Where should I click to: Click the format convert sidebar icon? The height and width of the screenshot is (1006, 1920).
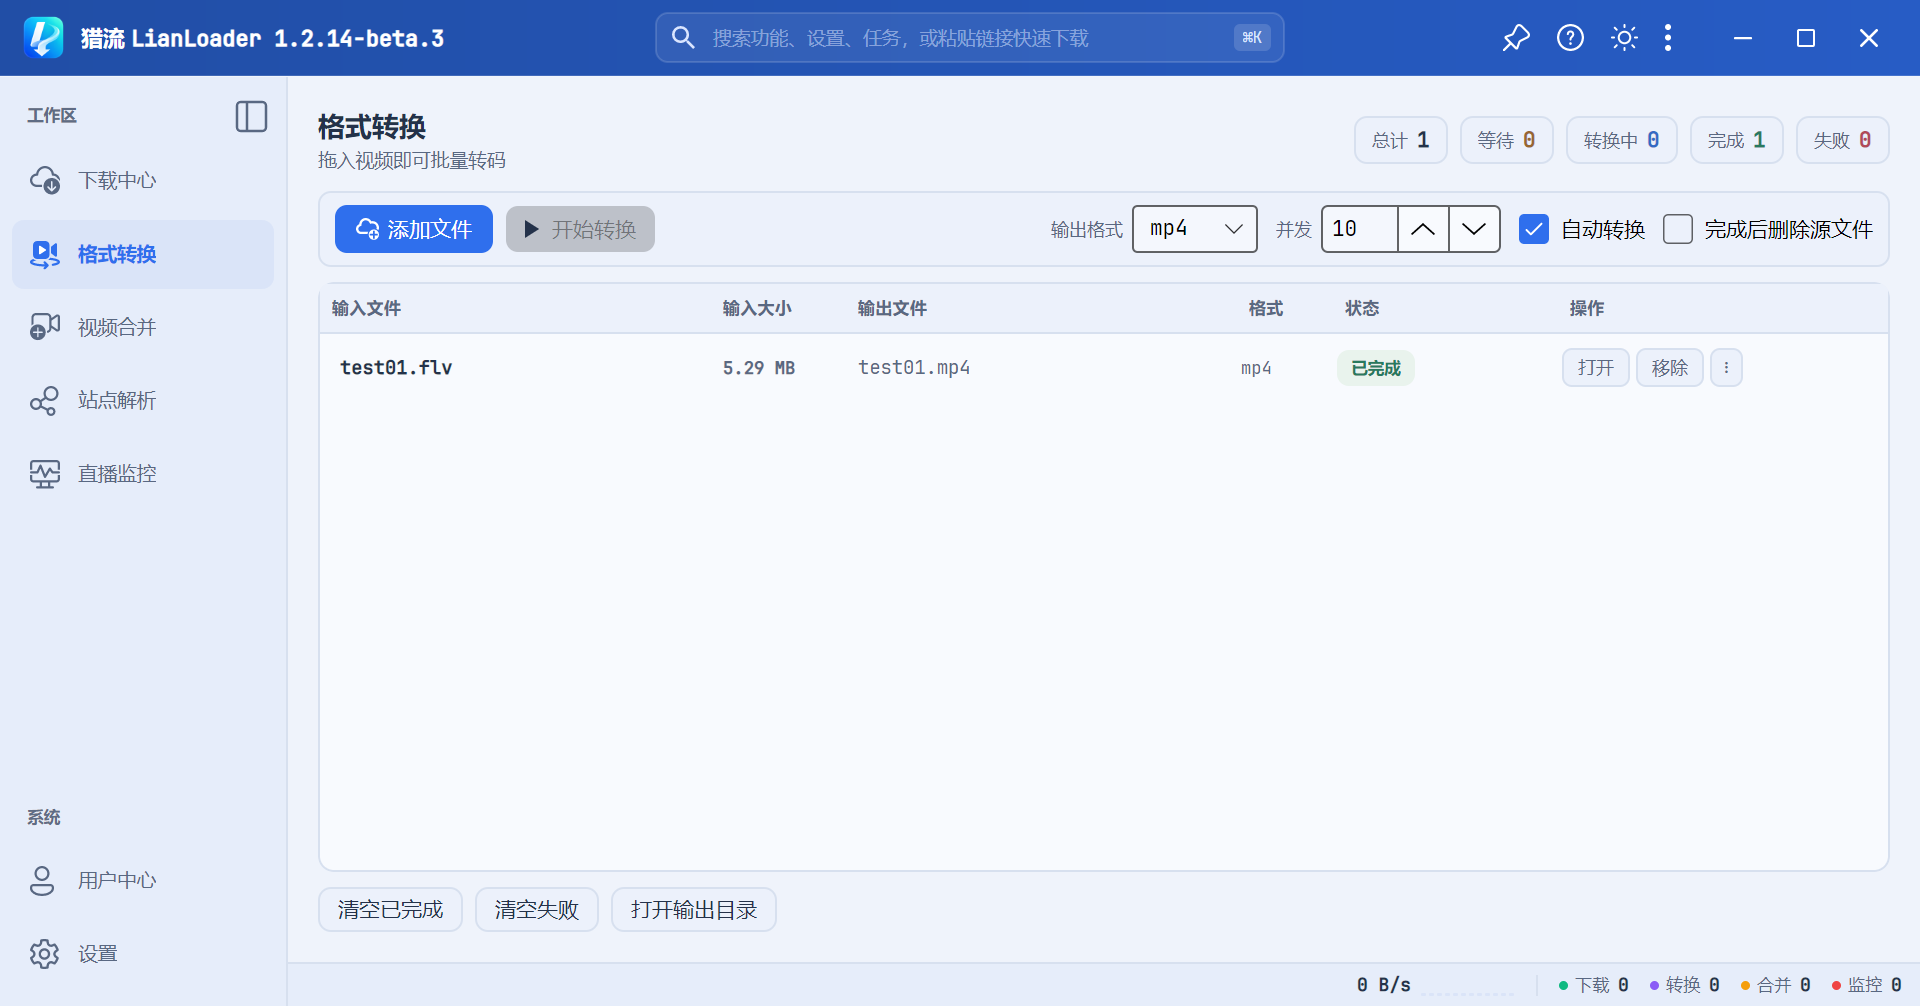click(45, 254)
